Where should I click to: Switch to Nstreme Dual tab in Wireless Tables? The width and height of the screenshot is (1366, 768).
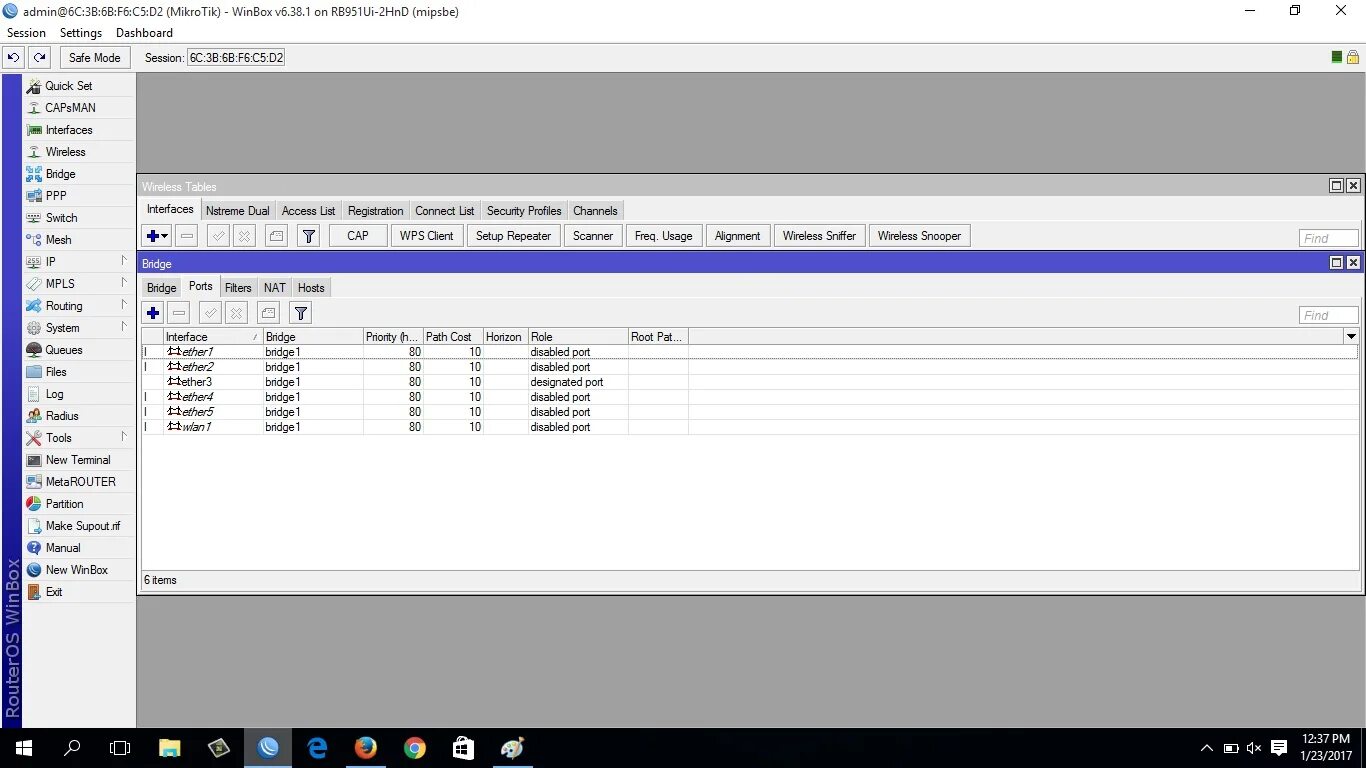237,211
